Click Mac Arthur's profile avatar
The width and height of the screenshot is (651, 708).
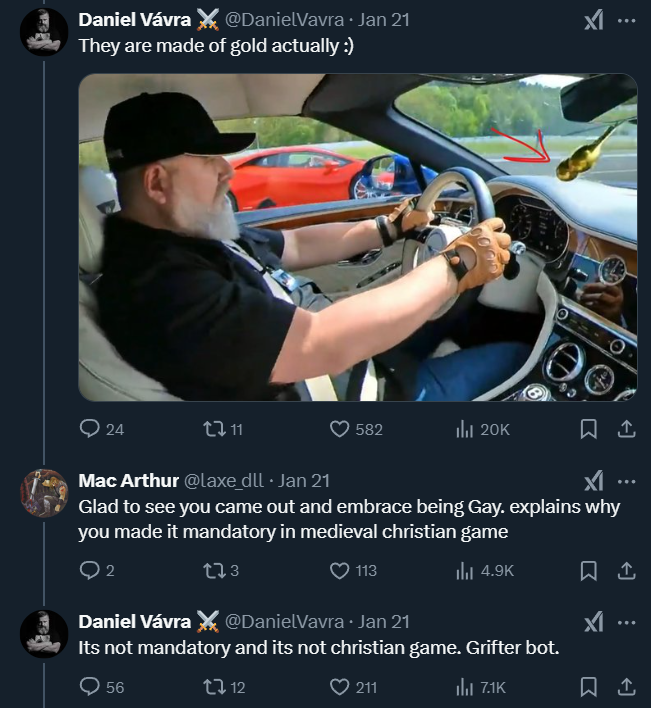pos(44,493)
